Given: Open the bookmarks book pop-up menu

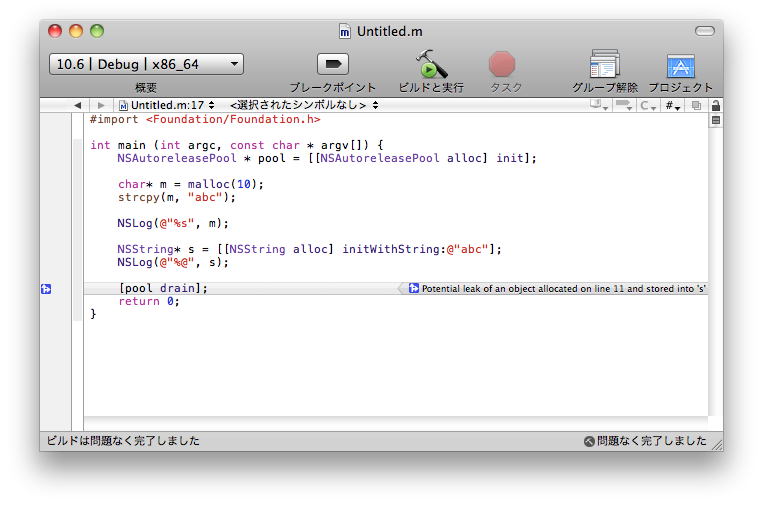Looking at the screenshot, I should (x=599, y=105).
